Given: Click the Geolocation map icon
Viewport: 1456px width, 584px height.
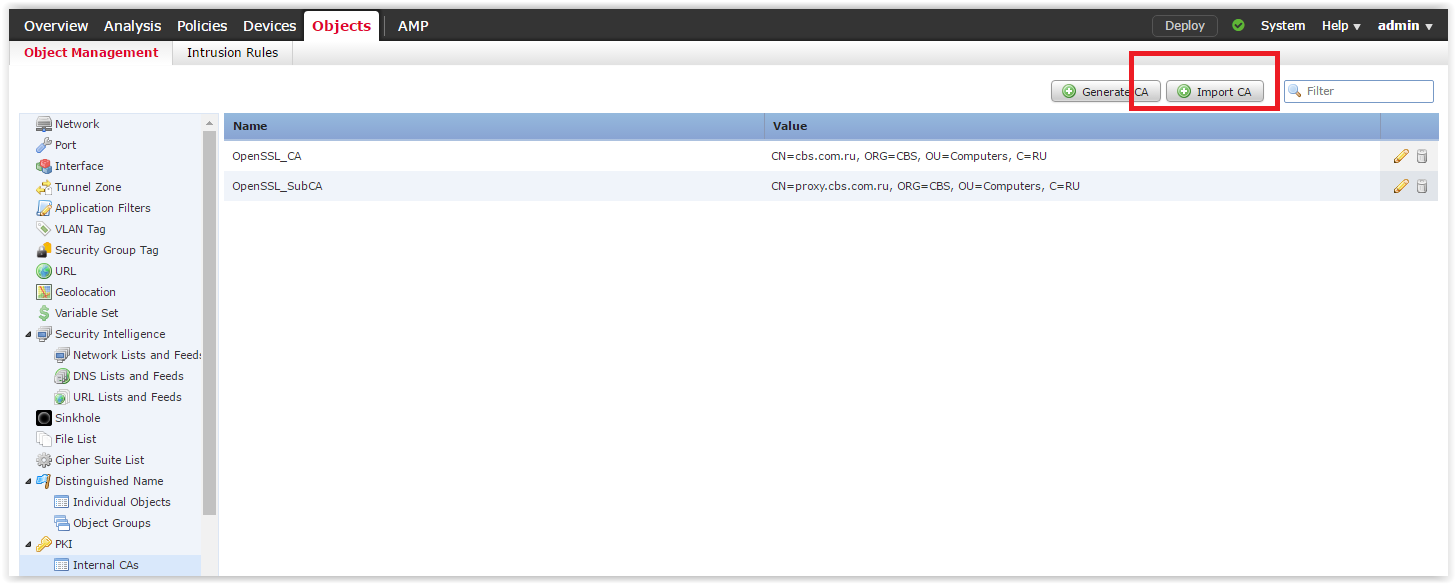Looking at the screenshot, I should tap(44, 292).
